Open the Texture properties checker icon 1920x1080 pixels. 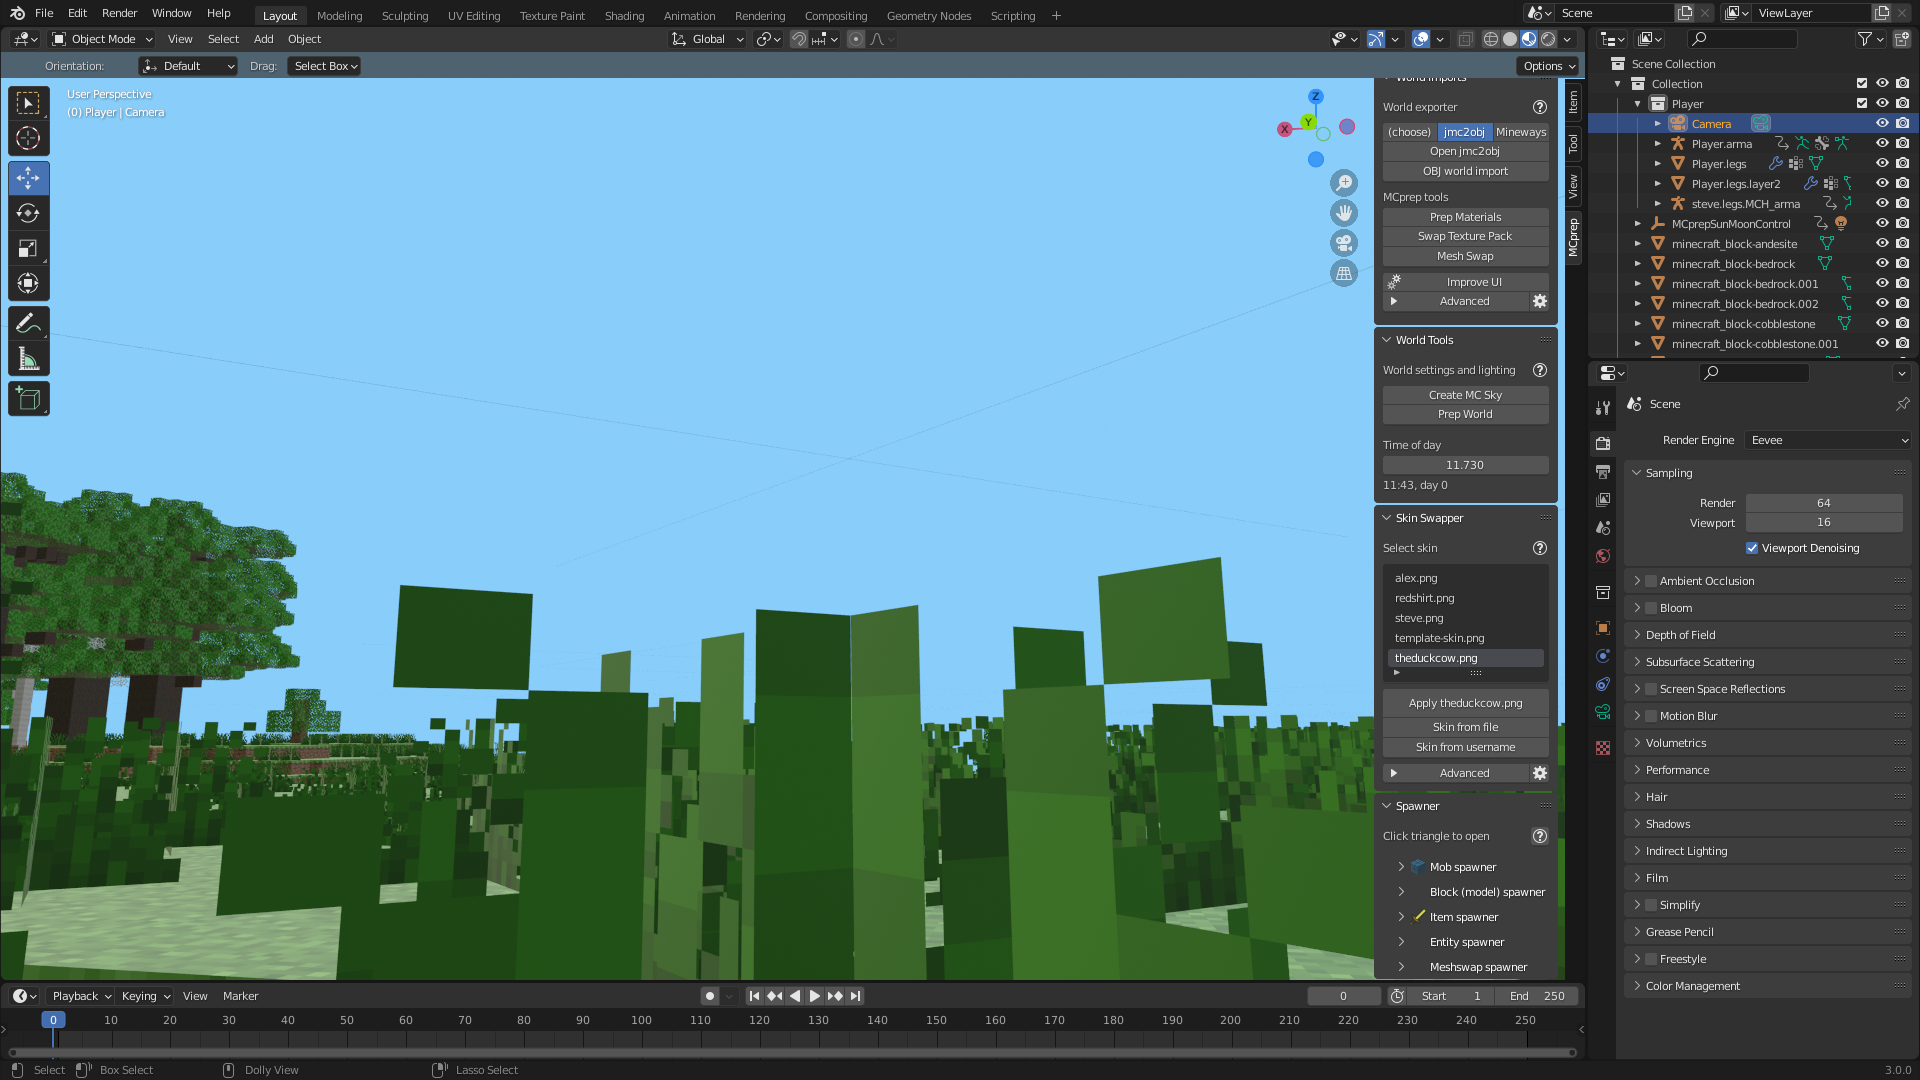(x=1603, y=748)
